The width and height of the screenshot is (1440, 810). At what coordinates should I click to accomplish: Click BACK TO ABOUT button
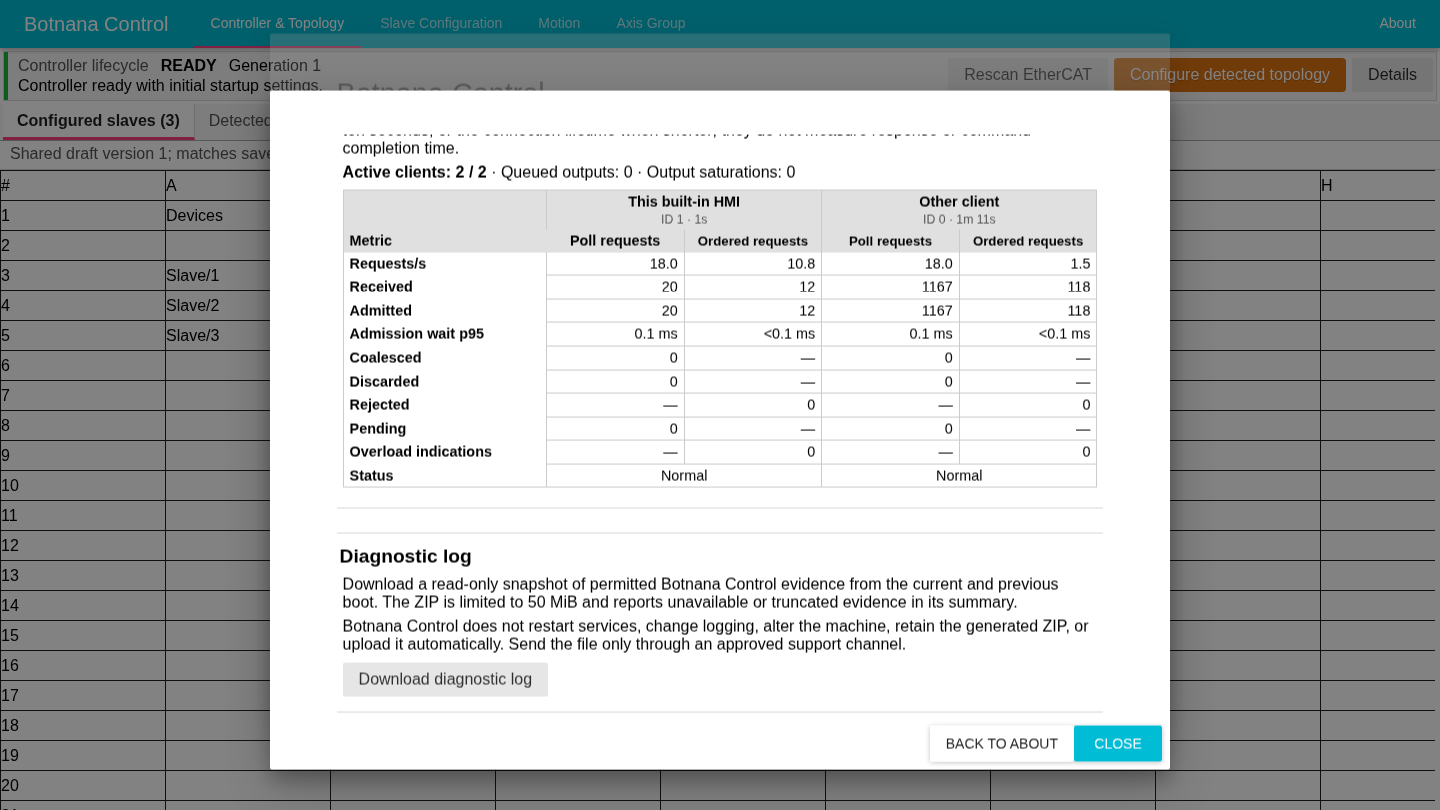click(x=1001, y=743)
